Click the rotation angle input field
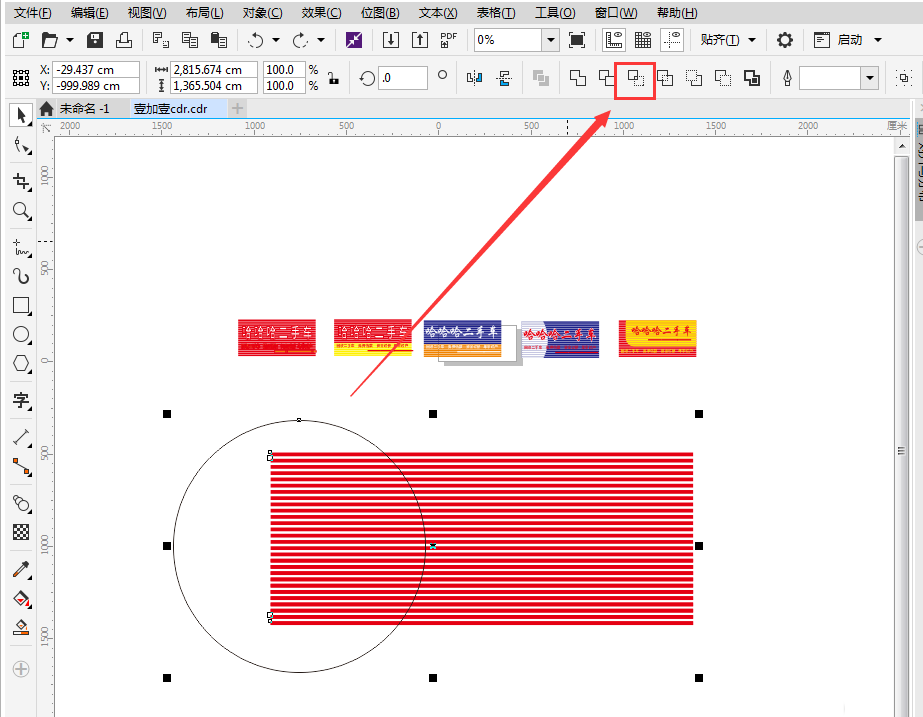The height and width of the screenshot is (717, 923). [403, 78]
